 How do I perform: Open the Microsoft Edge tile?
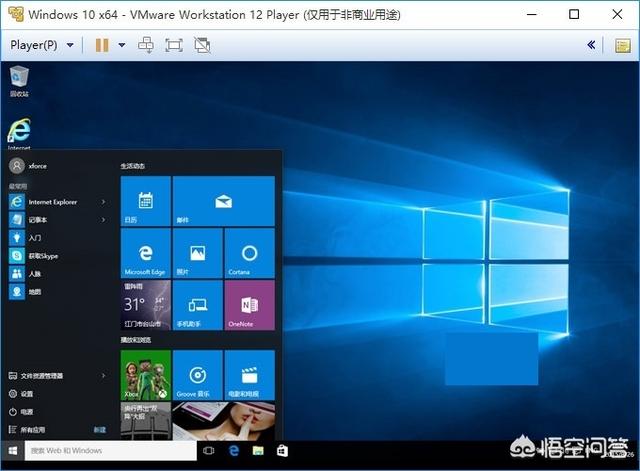click(x=146, y=253)
